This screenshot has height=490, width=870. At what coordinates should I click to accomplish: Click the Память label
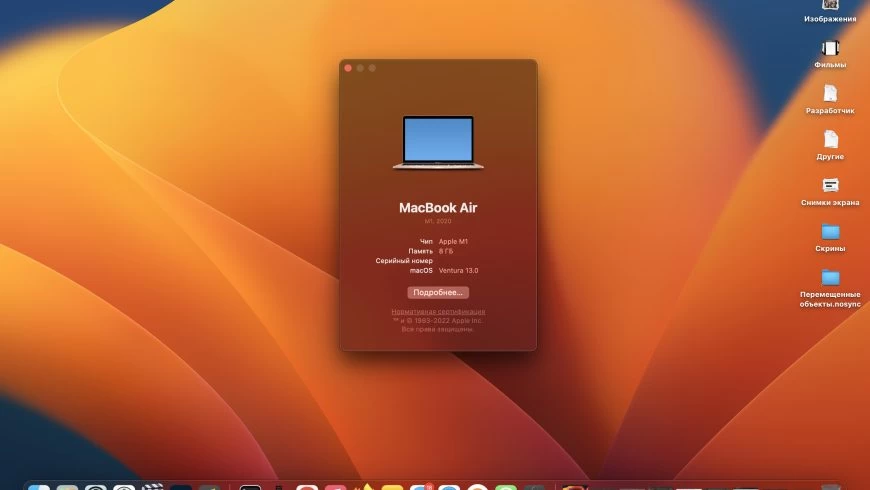pos(421,251)
